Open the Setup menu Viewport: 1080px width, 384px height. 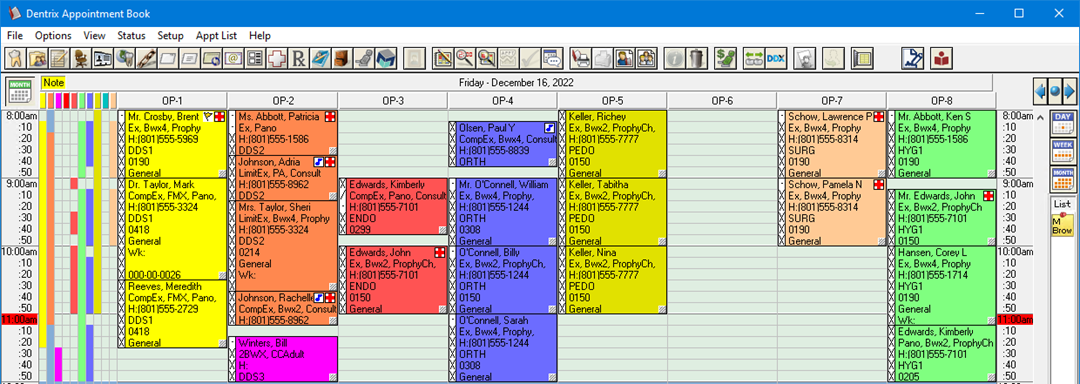170,35
